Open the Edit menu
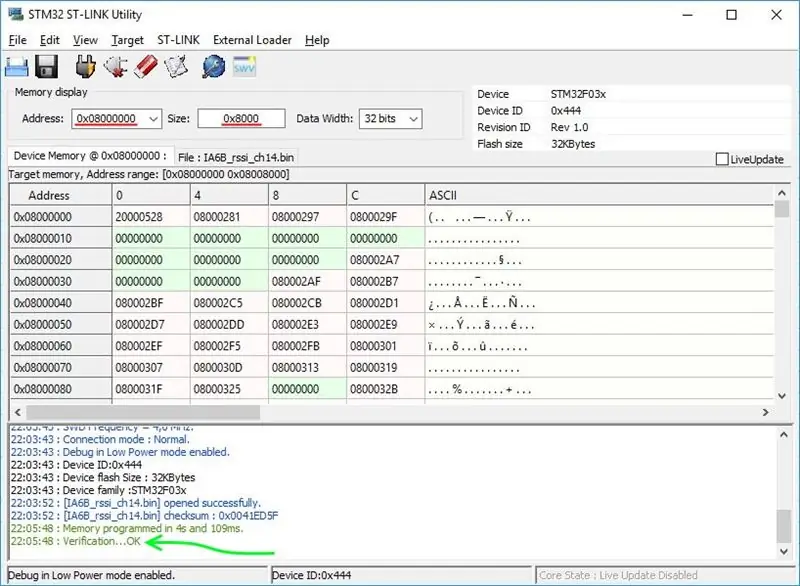Screen dimensions: 800x586 (x=49, y=40)
